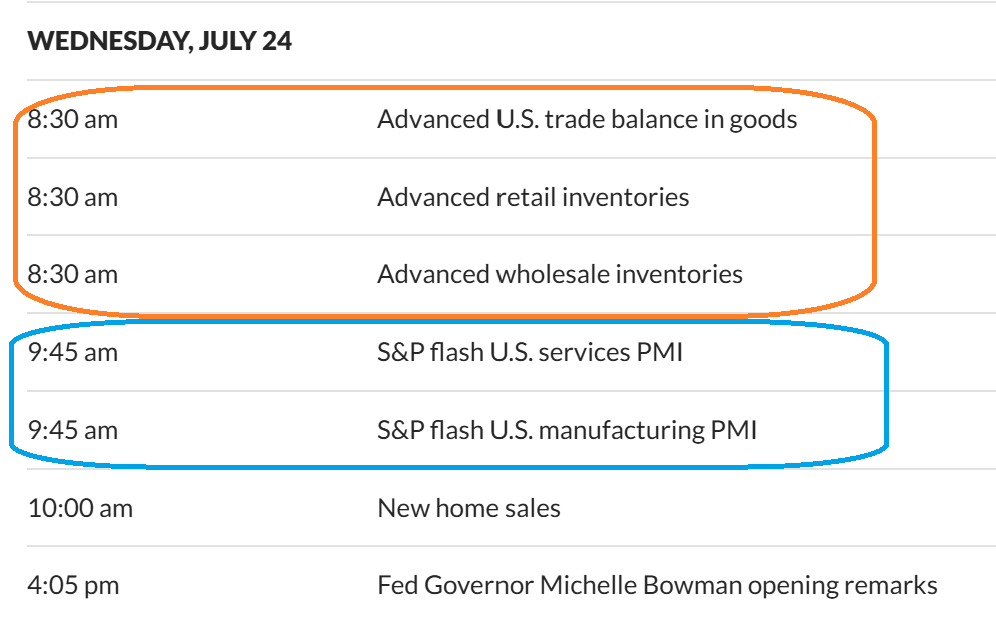996x618 pixels.
Task: Click the 8:30 am time beside wholesale inventories
Action: (73, 274)
